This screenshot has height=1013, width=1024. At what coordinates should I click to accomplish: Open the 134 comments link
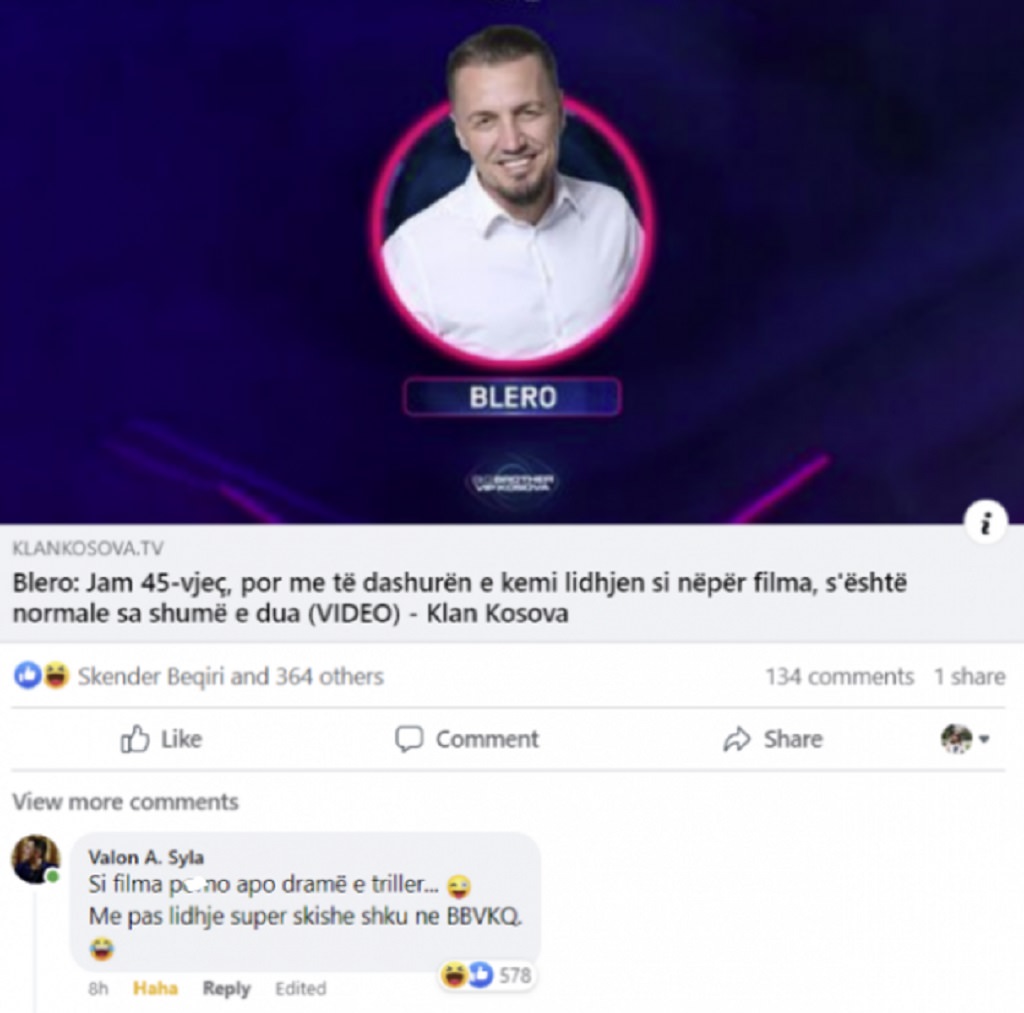coord(839,676)
